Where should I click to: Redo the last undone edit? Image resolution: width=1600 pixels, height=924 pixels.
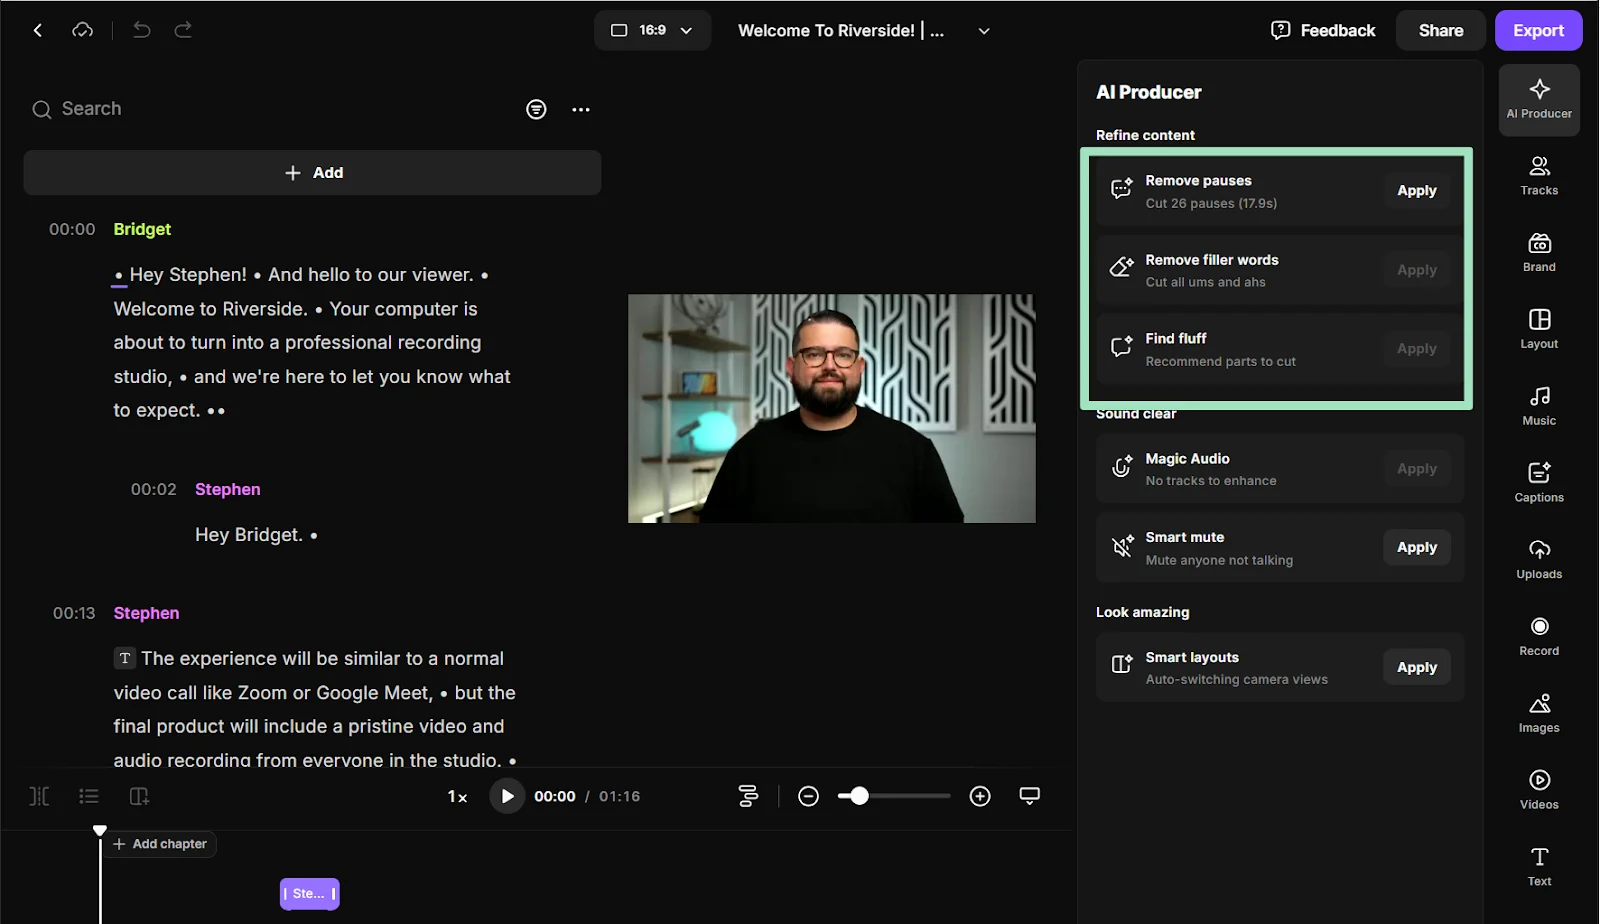coord(183,30)
